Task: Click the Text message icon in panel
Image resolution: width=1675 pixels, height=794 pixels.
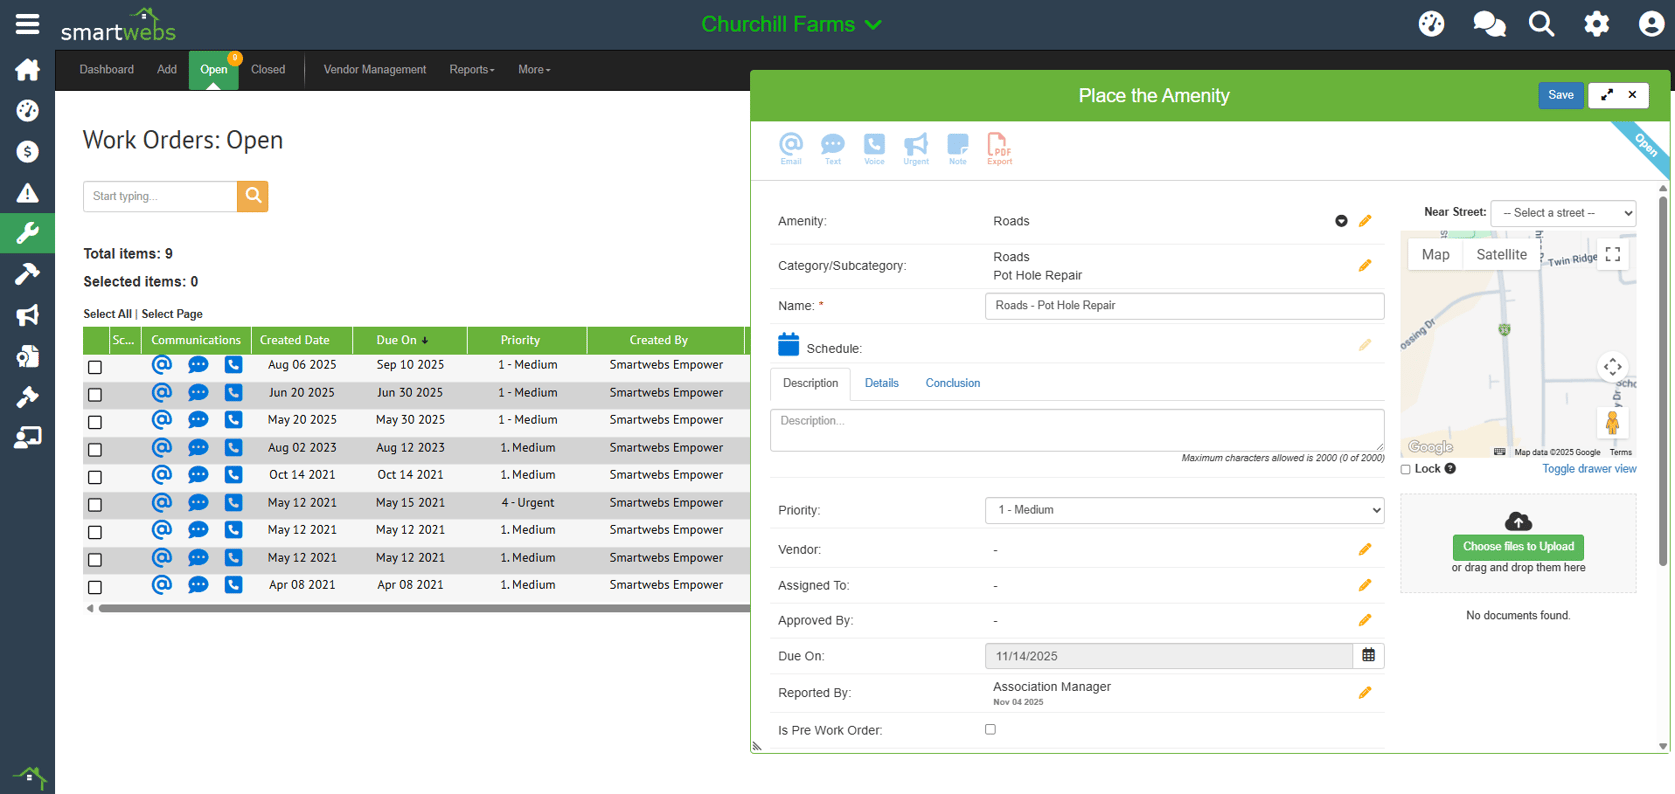Action: point(832,149)
